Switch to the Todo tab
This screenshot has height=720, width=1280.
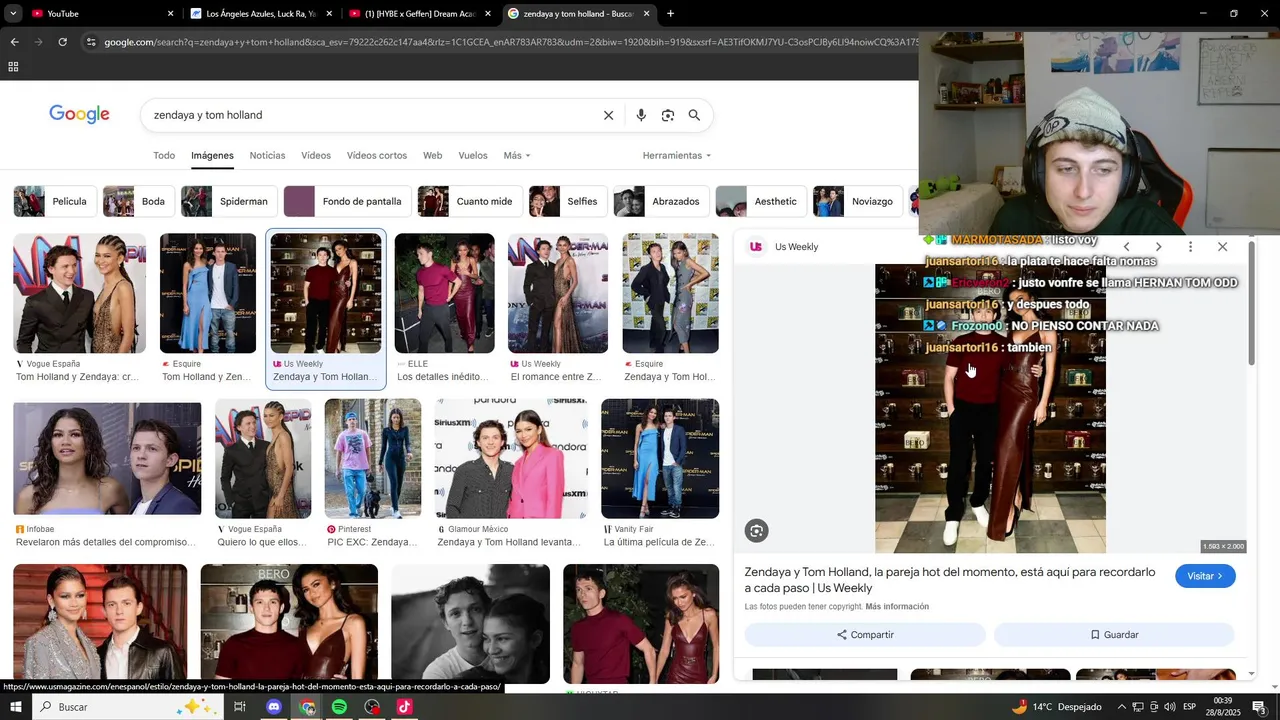[164, 156]
